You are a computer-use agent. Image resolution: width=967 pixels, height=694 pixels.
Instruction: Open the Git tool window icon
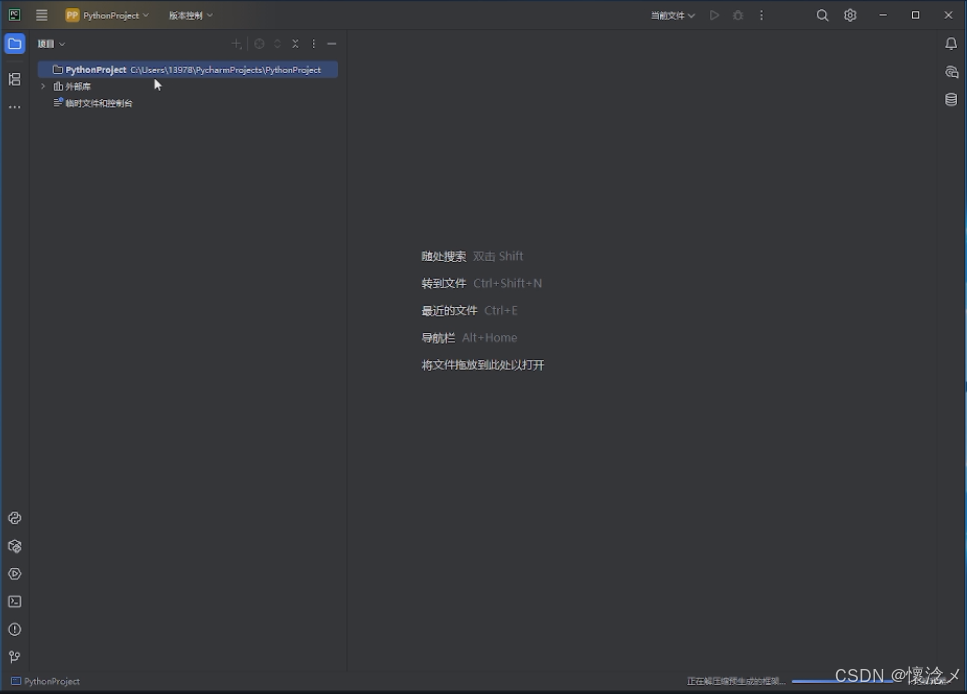point(14,656)
